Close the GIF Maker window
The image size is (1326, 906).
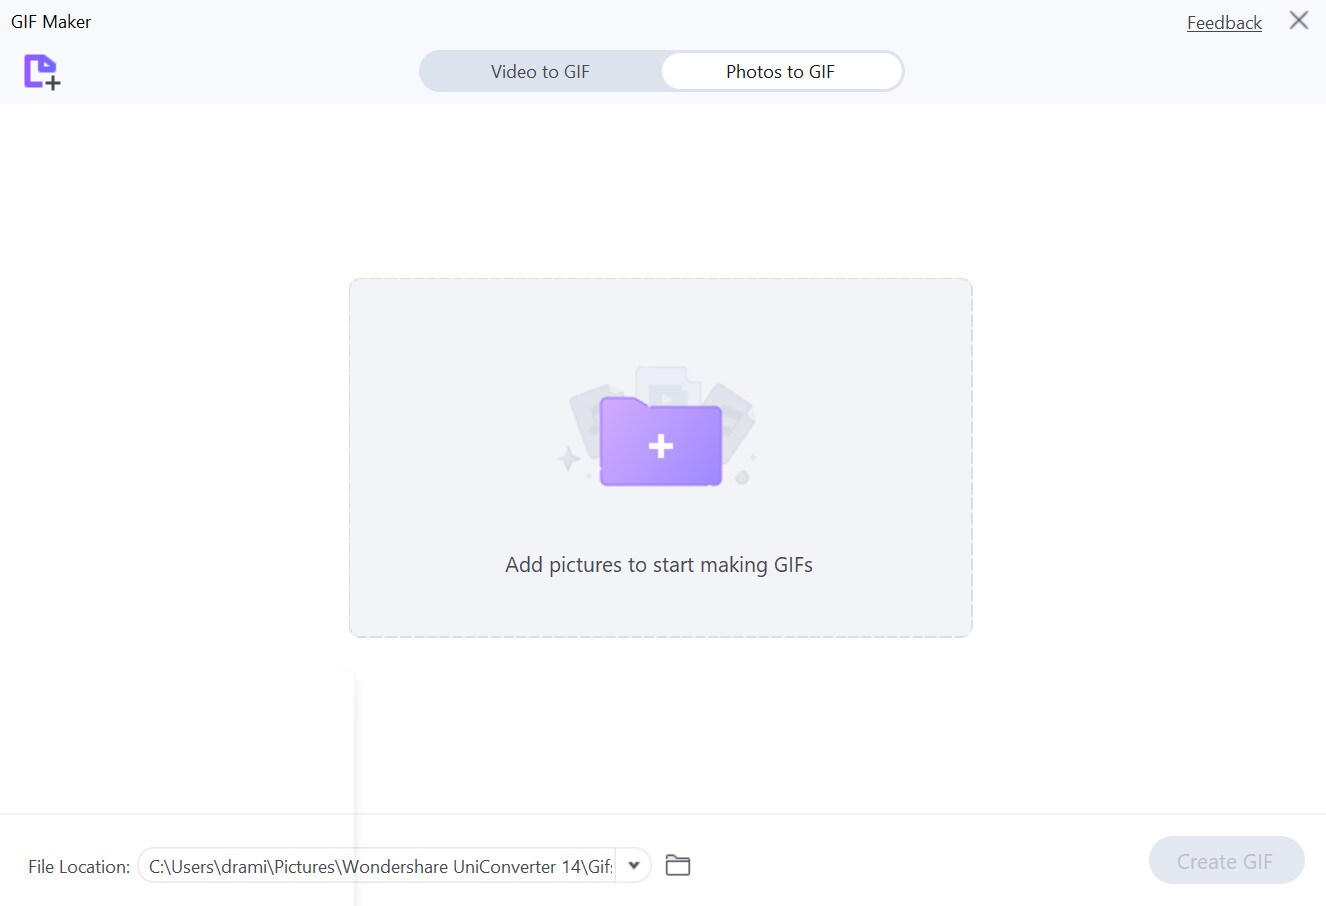[x=1299, y=20]
